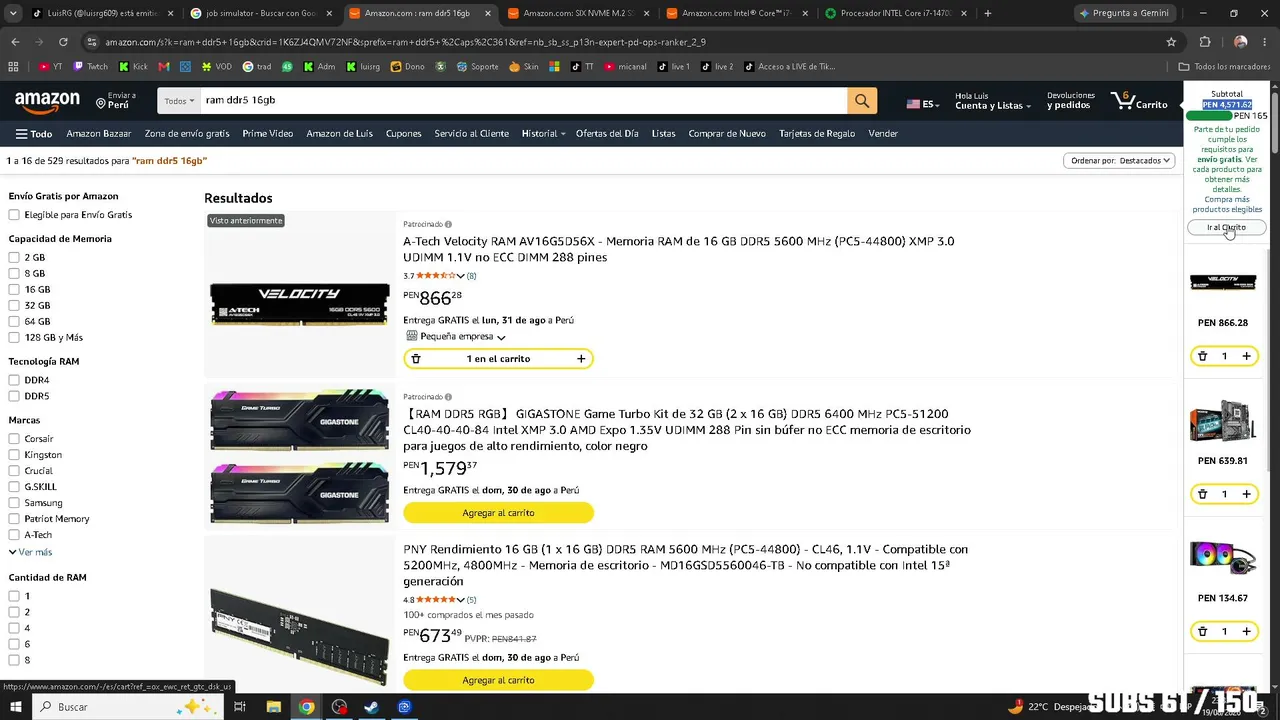Check the Samsung brand filter
Screen dimensions: 1280x720
click(x=14, y=503)
